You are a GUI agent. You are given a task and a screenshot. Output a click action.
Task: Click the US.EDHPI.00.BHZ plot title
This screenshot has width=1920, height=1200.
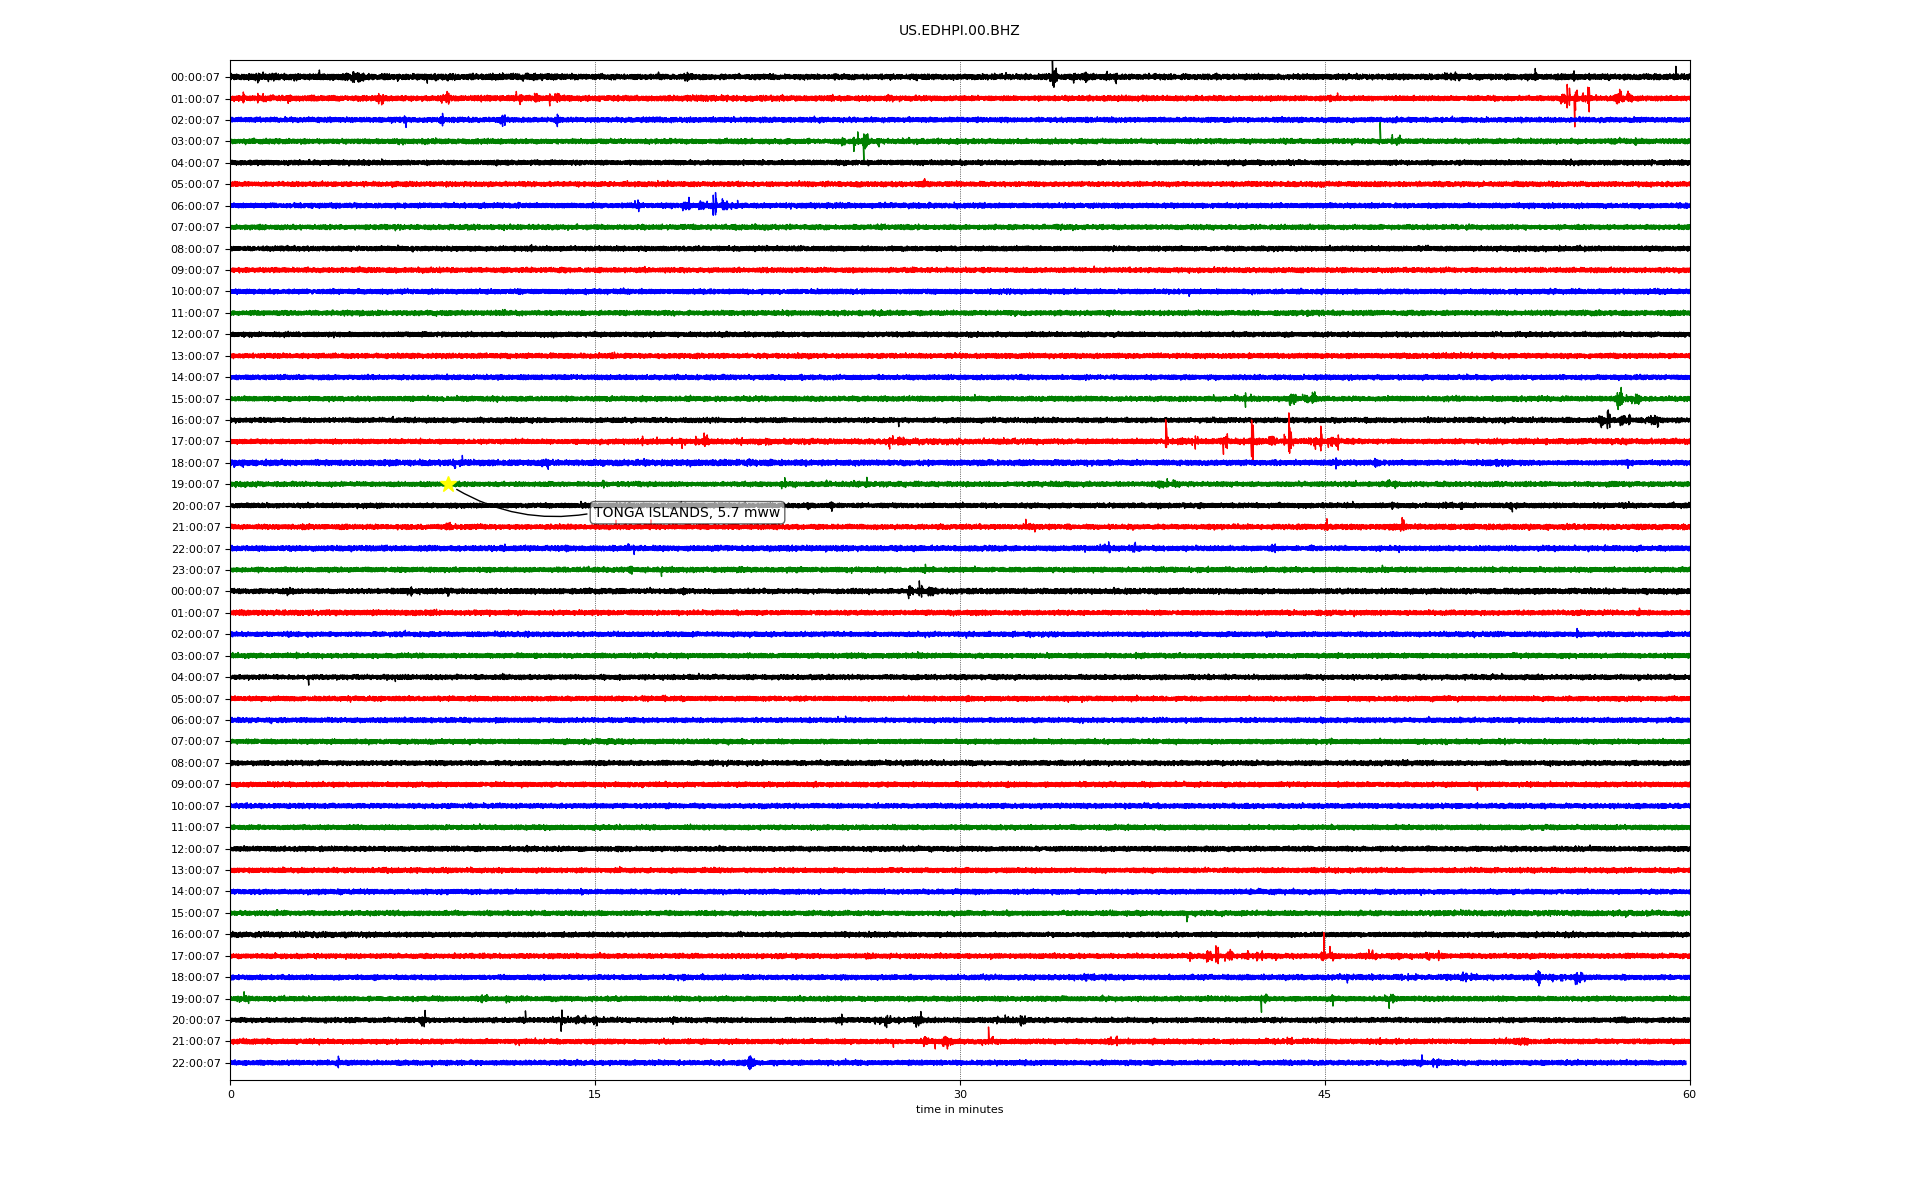tap(958, 31)
